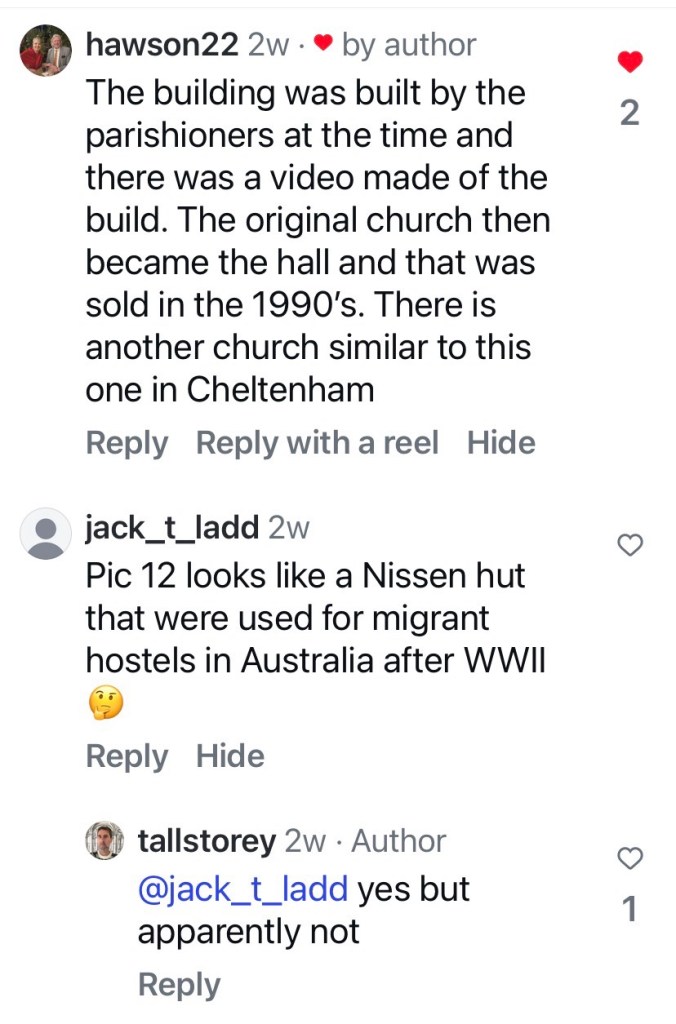Unlike hawson22's comment with the red heart
Image resolution: width=676 pixels, height=1024 pixels.
[x=629, y=63]
